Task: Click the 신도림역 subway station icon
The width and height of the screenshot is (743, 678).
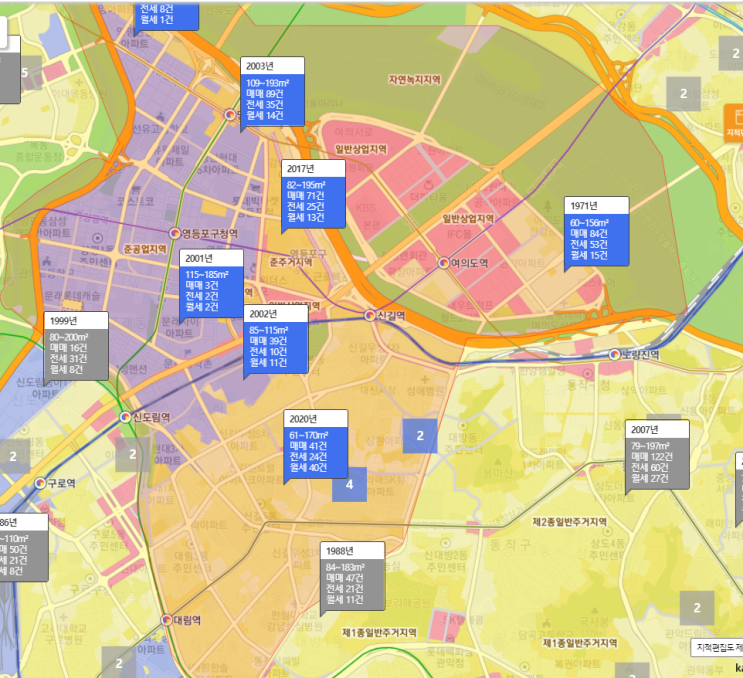Action: coord(125,417)
